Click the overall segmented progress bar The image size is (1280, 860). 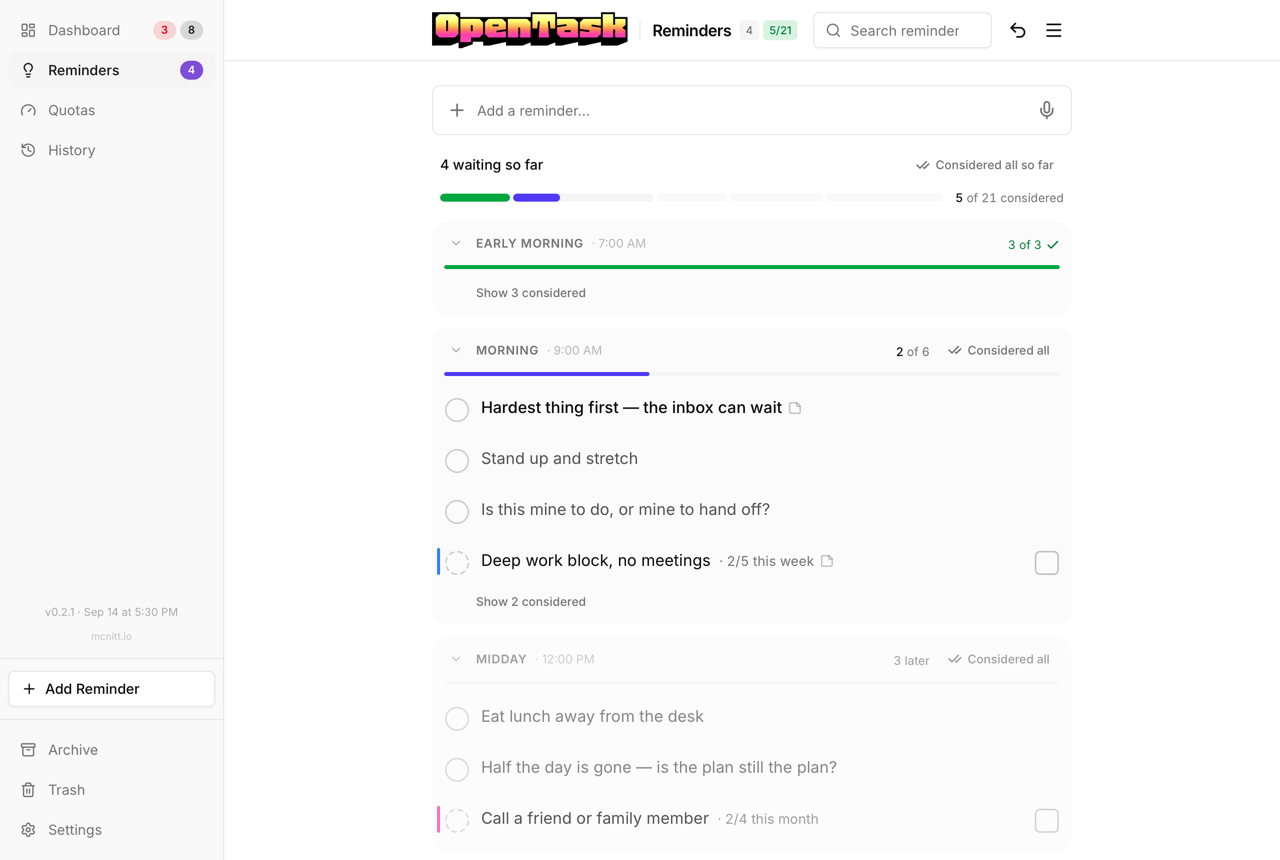[x=691, y=198]
